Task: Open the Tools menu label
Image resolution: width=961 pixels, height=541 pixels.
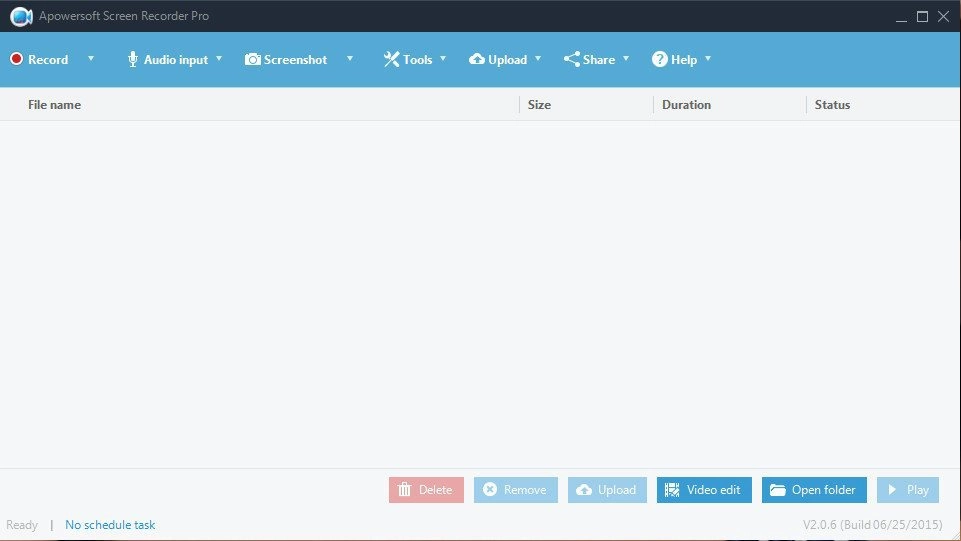Action: tap(417, 59)
